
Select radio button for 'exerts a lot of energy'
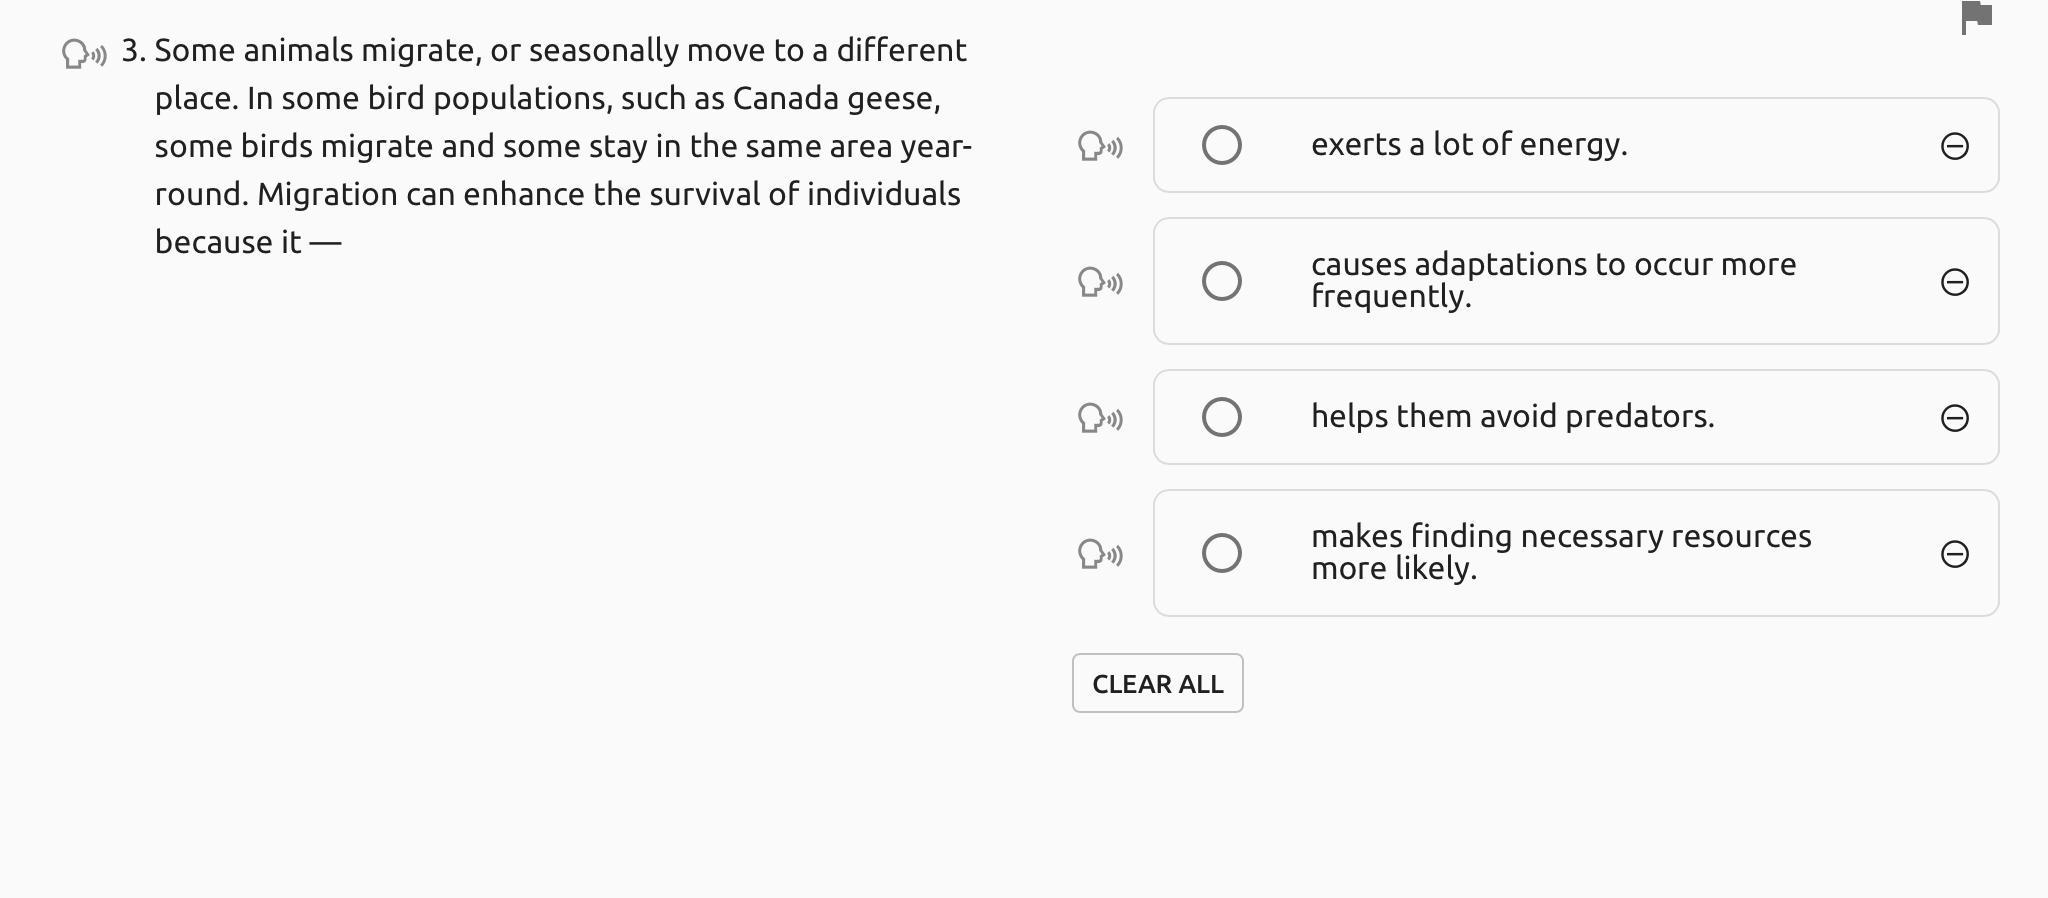pos(1221,145)
